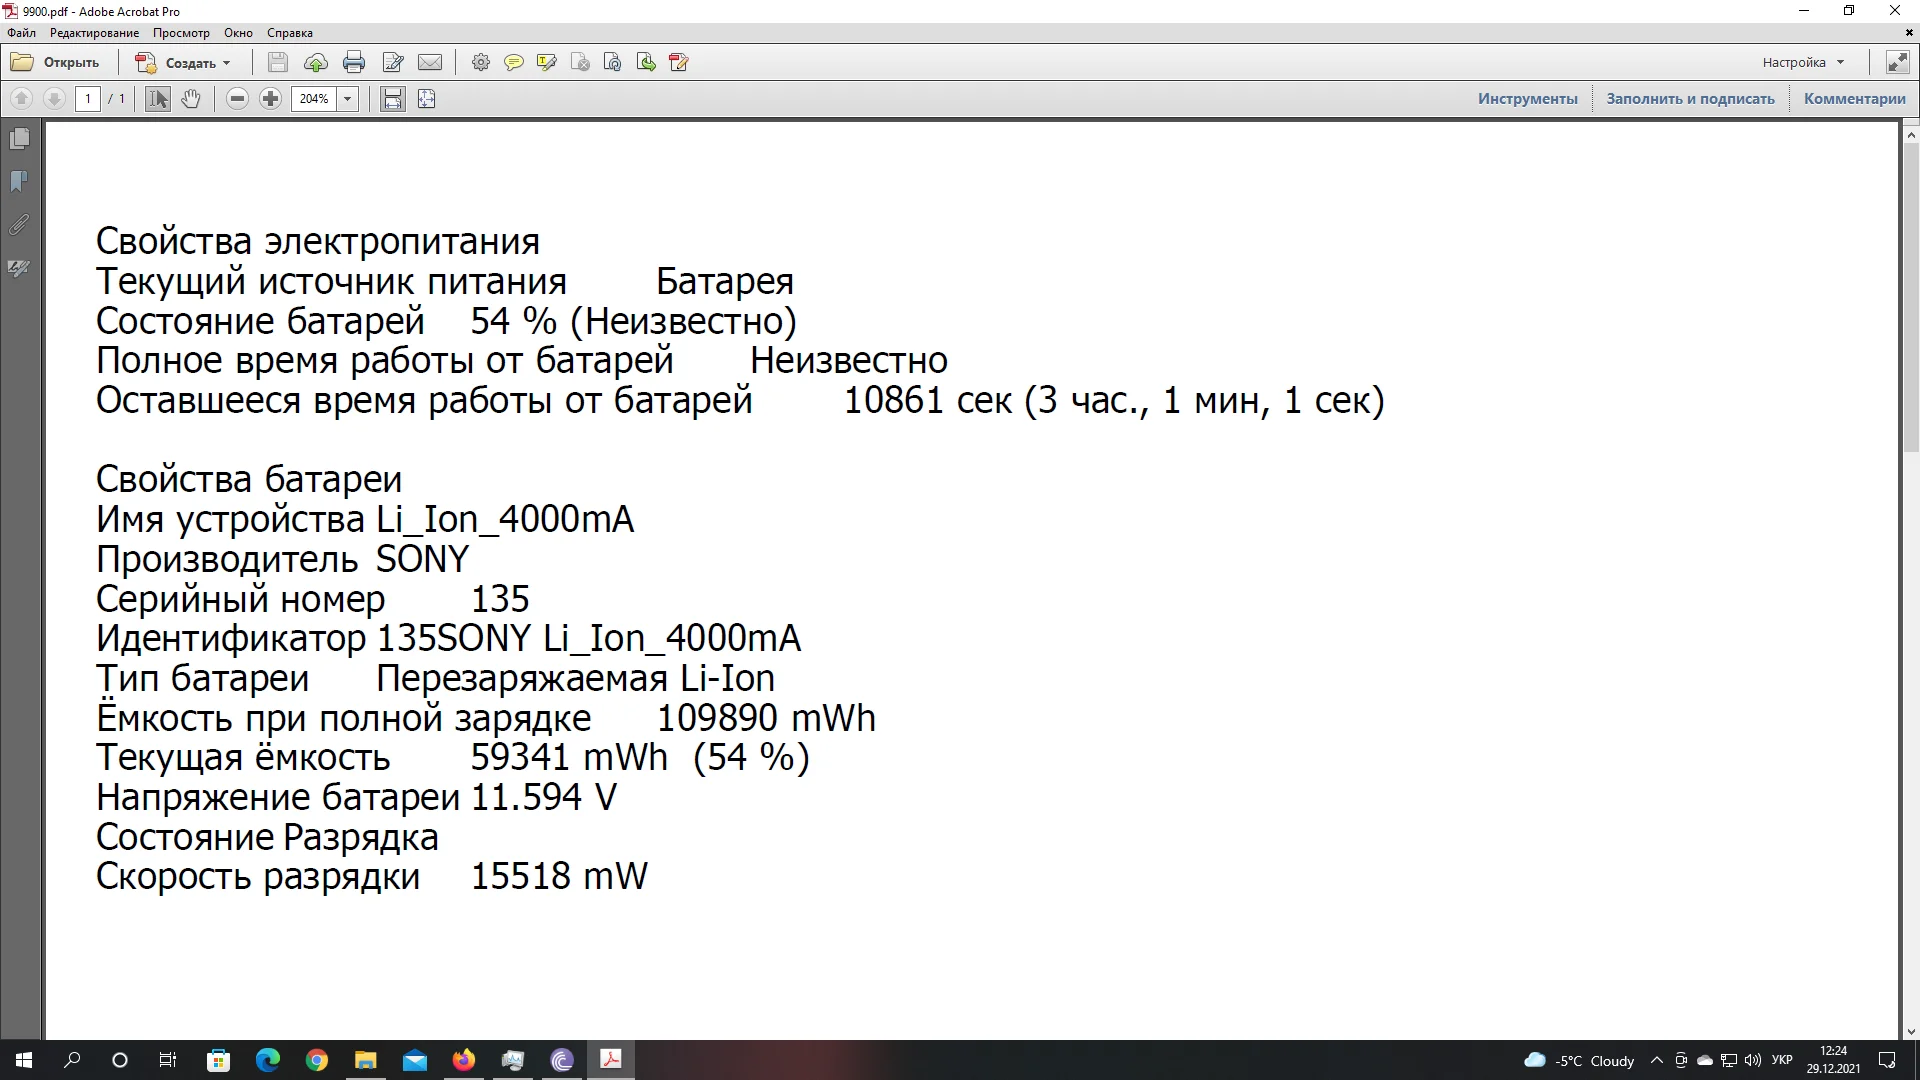The image size is (1920, 1080).
Task: Toggle fit one full page view
Action: [x=427, y=99]
